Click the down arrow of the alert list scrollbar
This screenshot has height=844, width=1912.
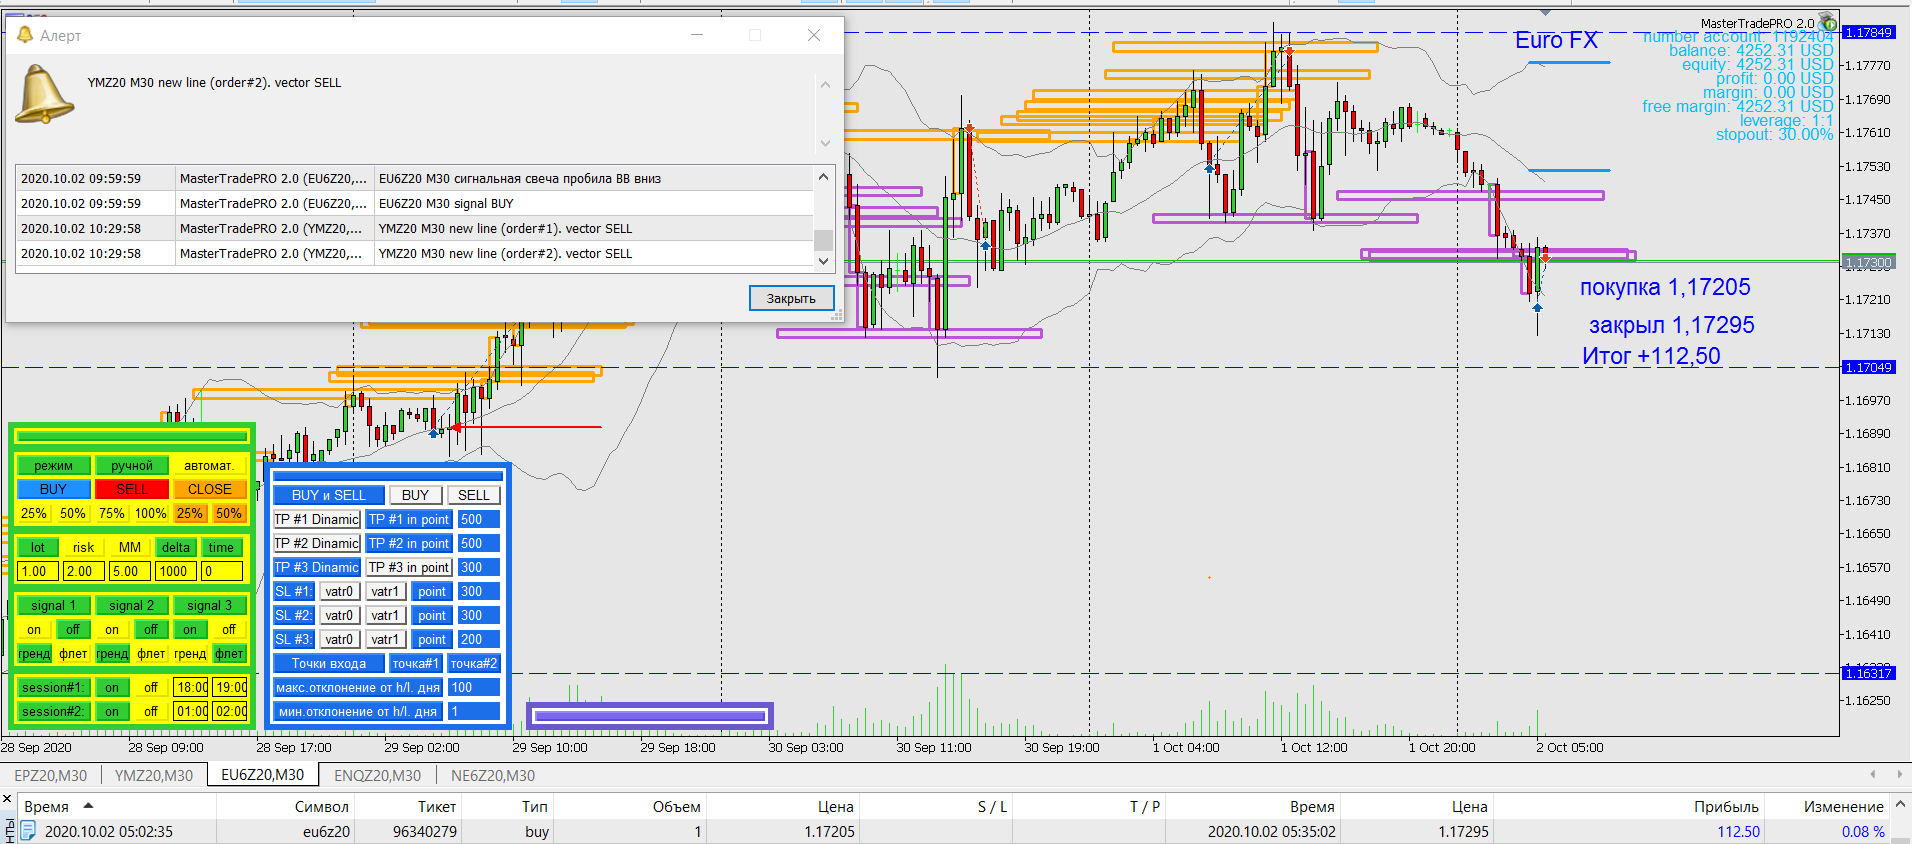click(823, 261)
